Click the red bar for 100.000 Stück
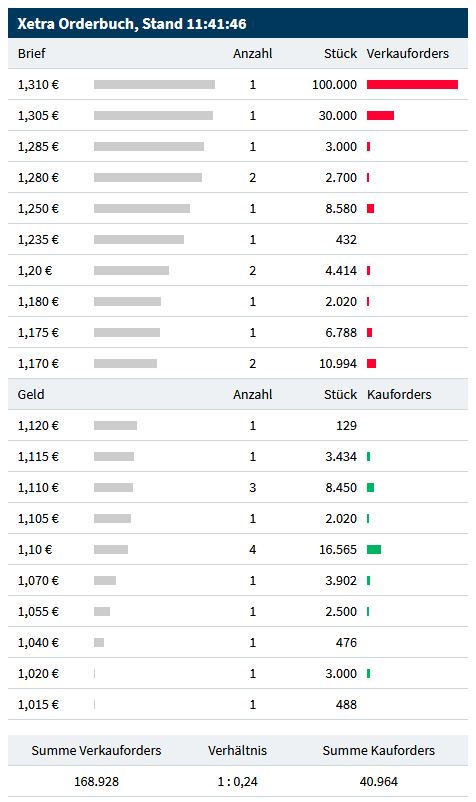476x802 pixels. tap(412, 84)
